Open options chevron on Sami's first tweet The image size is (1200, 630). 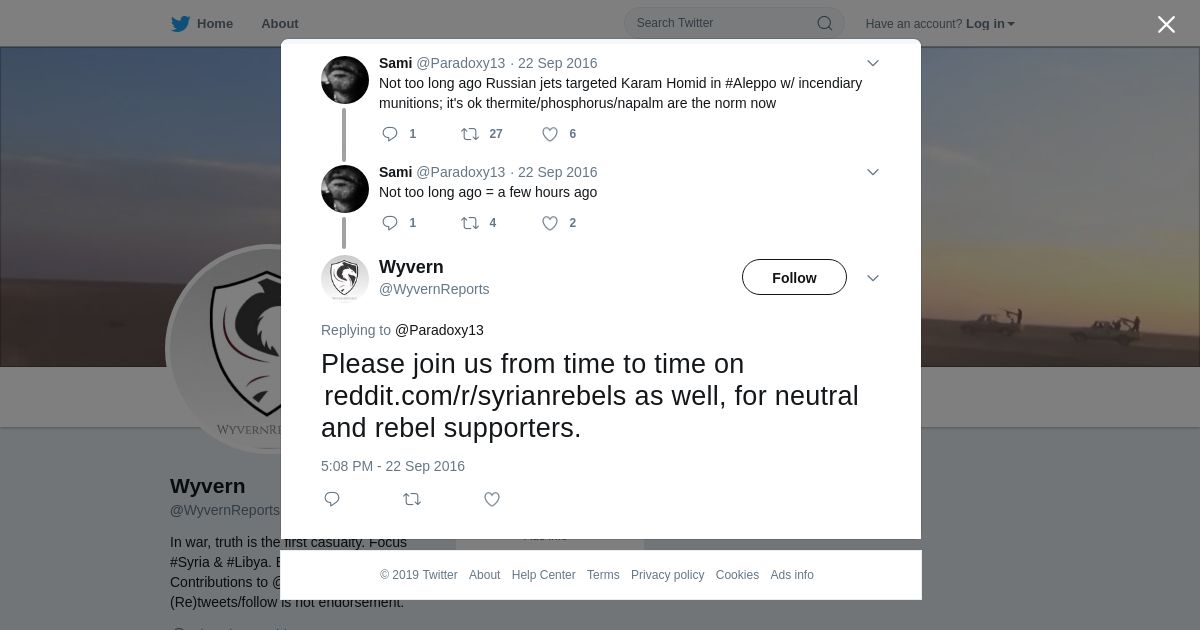click(x=873, y=63)
